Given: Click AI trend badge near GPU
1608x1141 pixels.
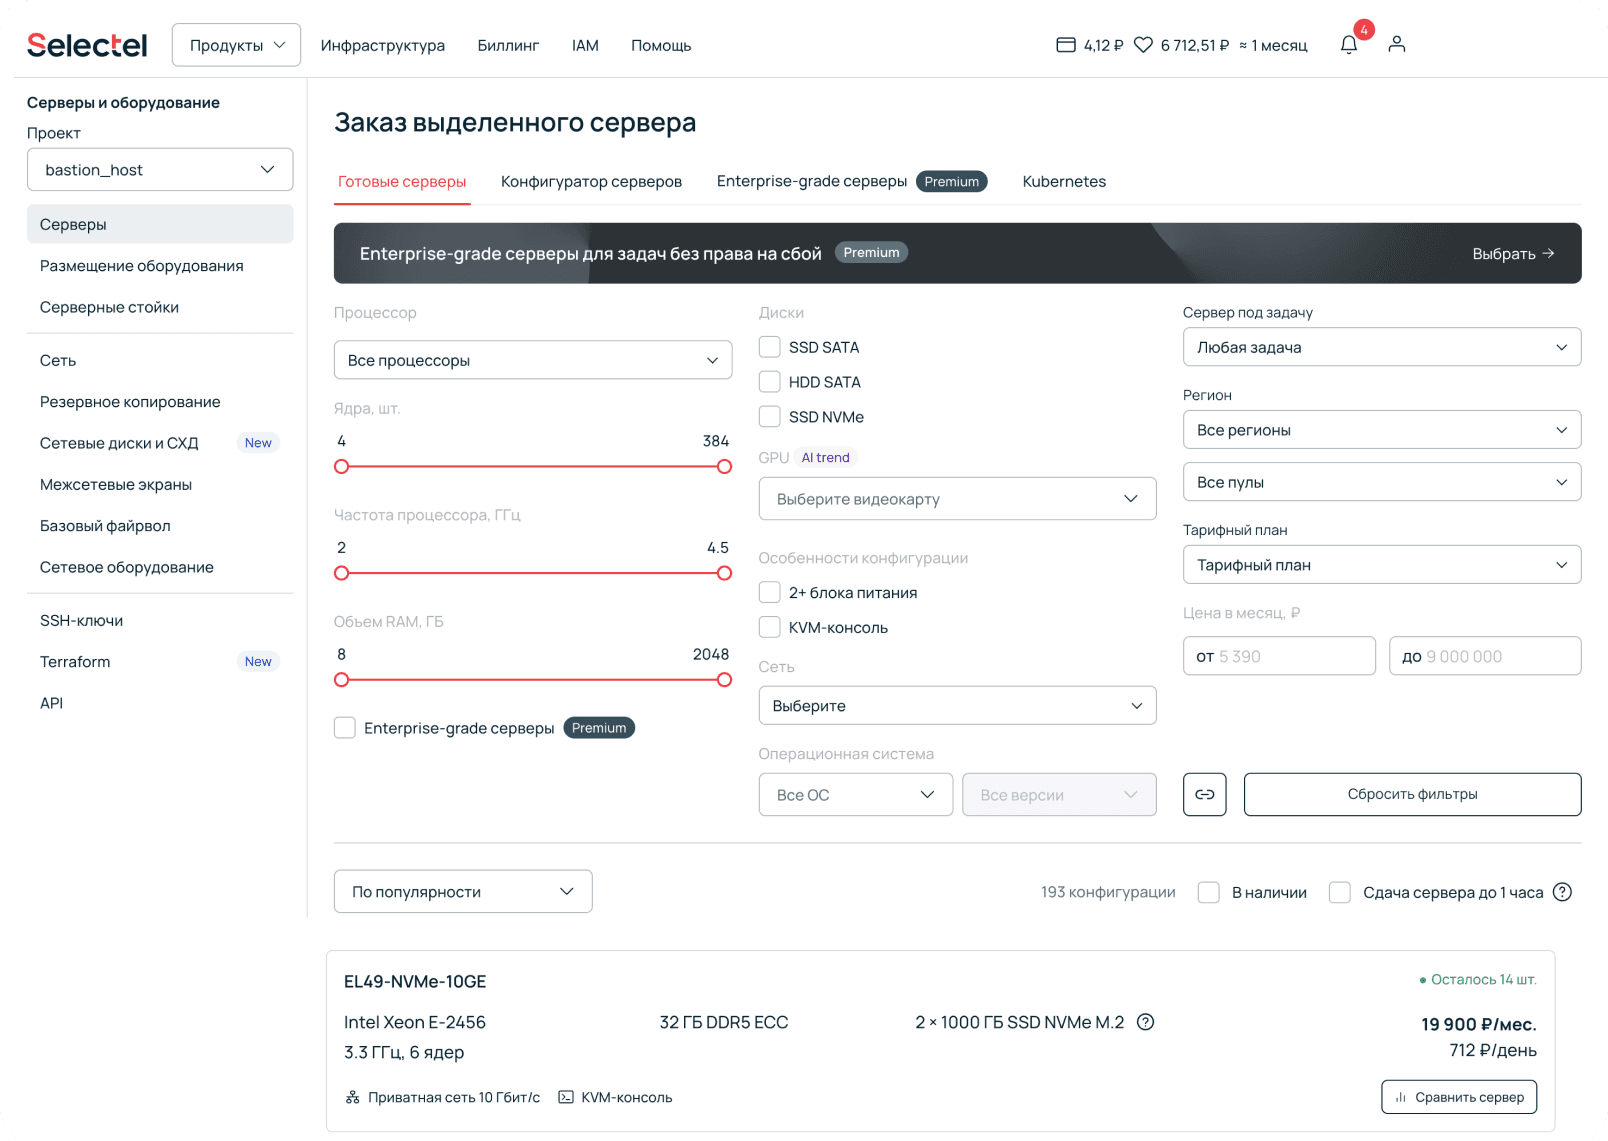Looking at the screenshot, I should point(825,458).
